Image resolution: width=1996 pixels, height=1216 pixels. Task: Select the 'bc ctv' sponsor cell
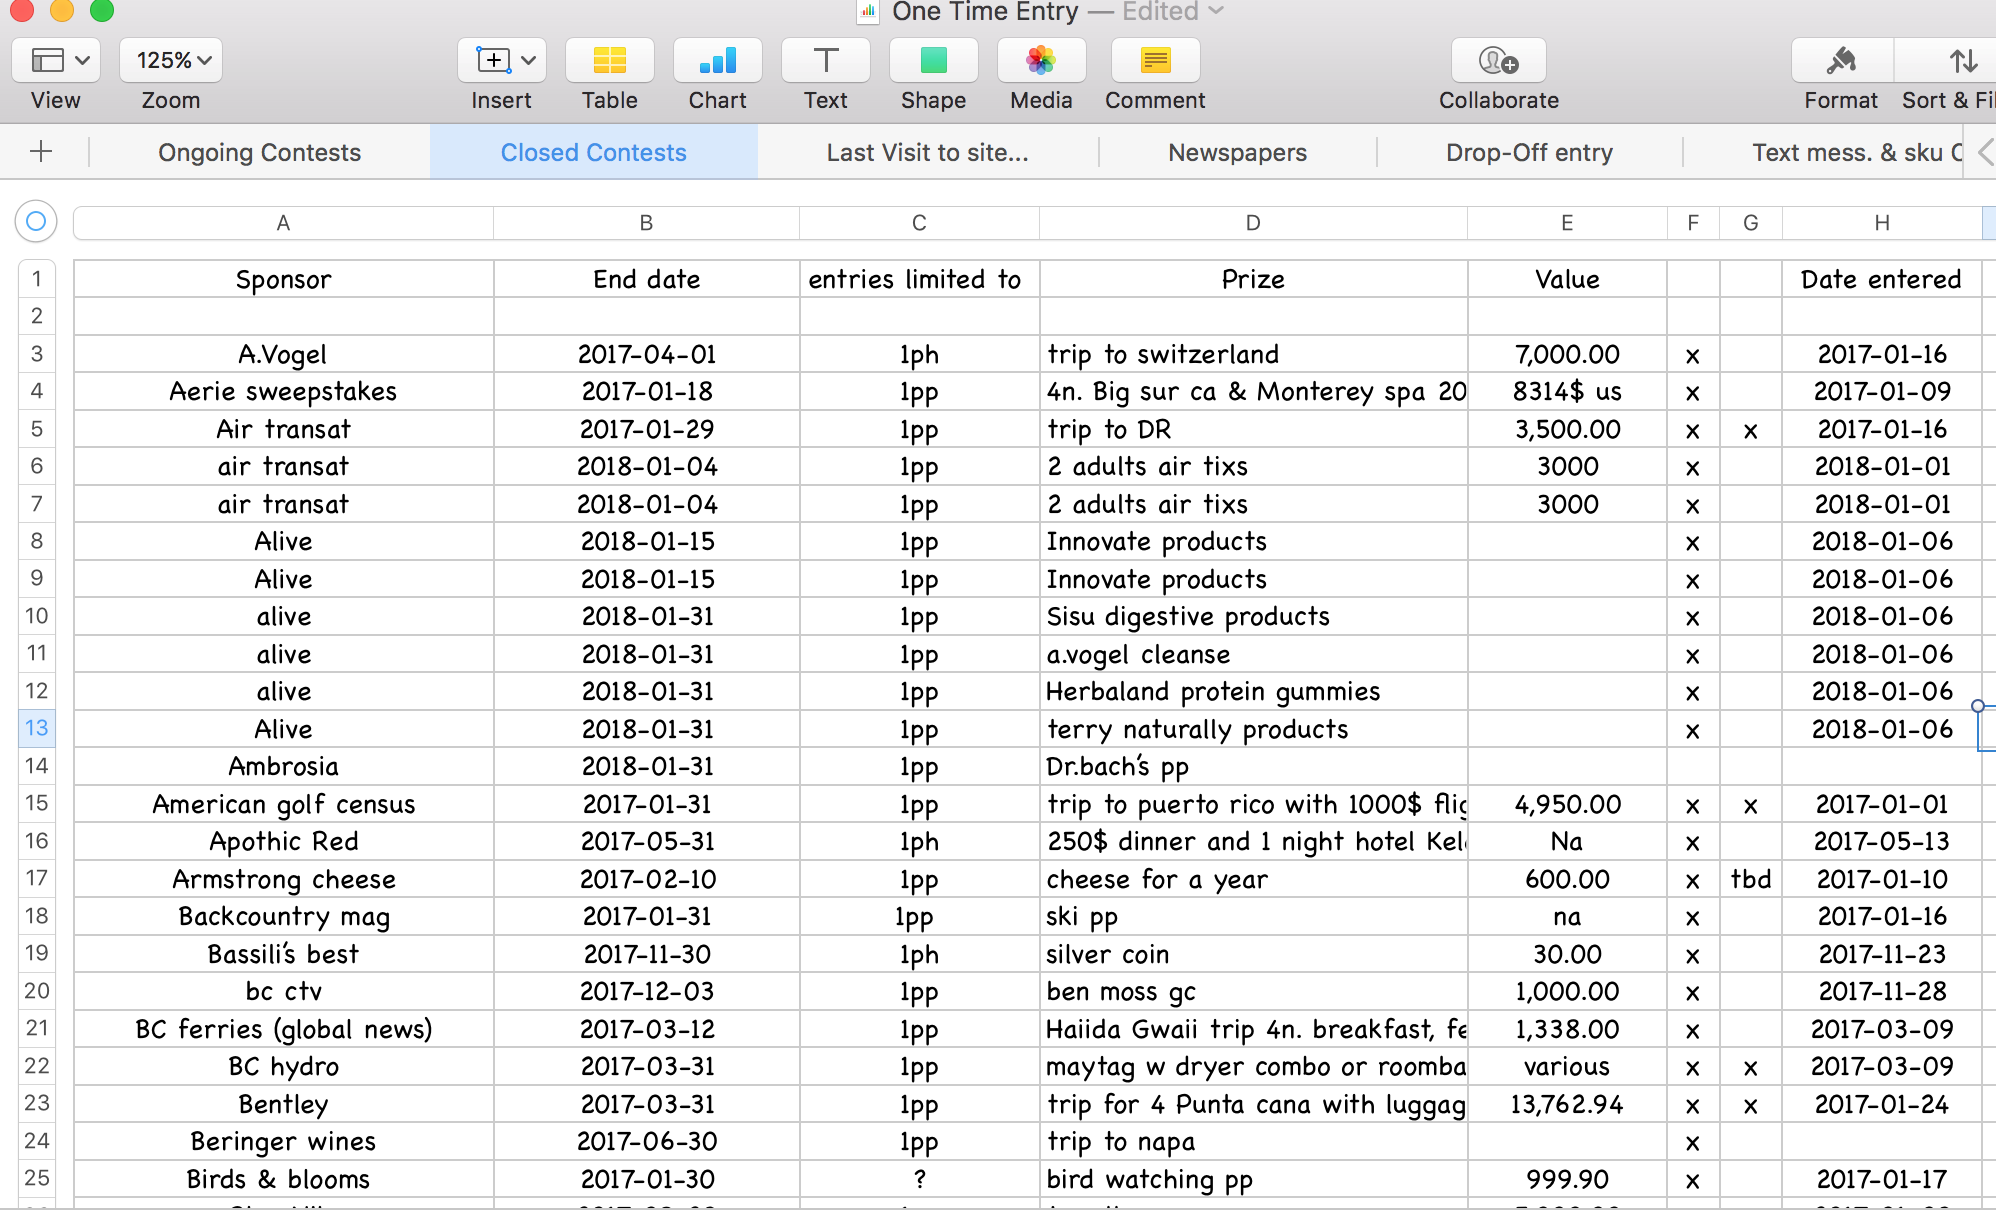click(x=284, y=991)
